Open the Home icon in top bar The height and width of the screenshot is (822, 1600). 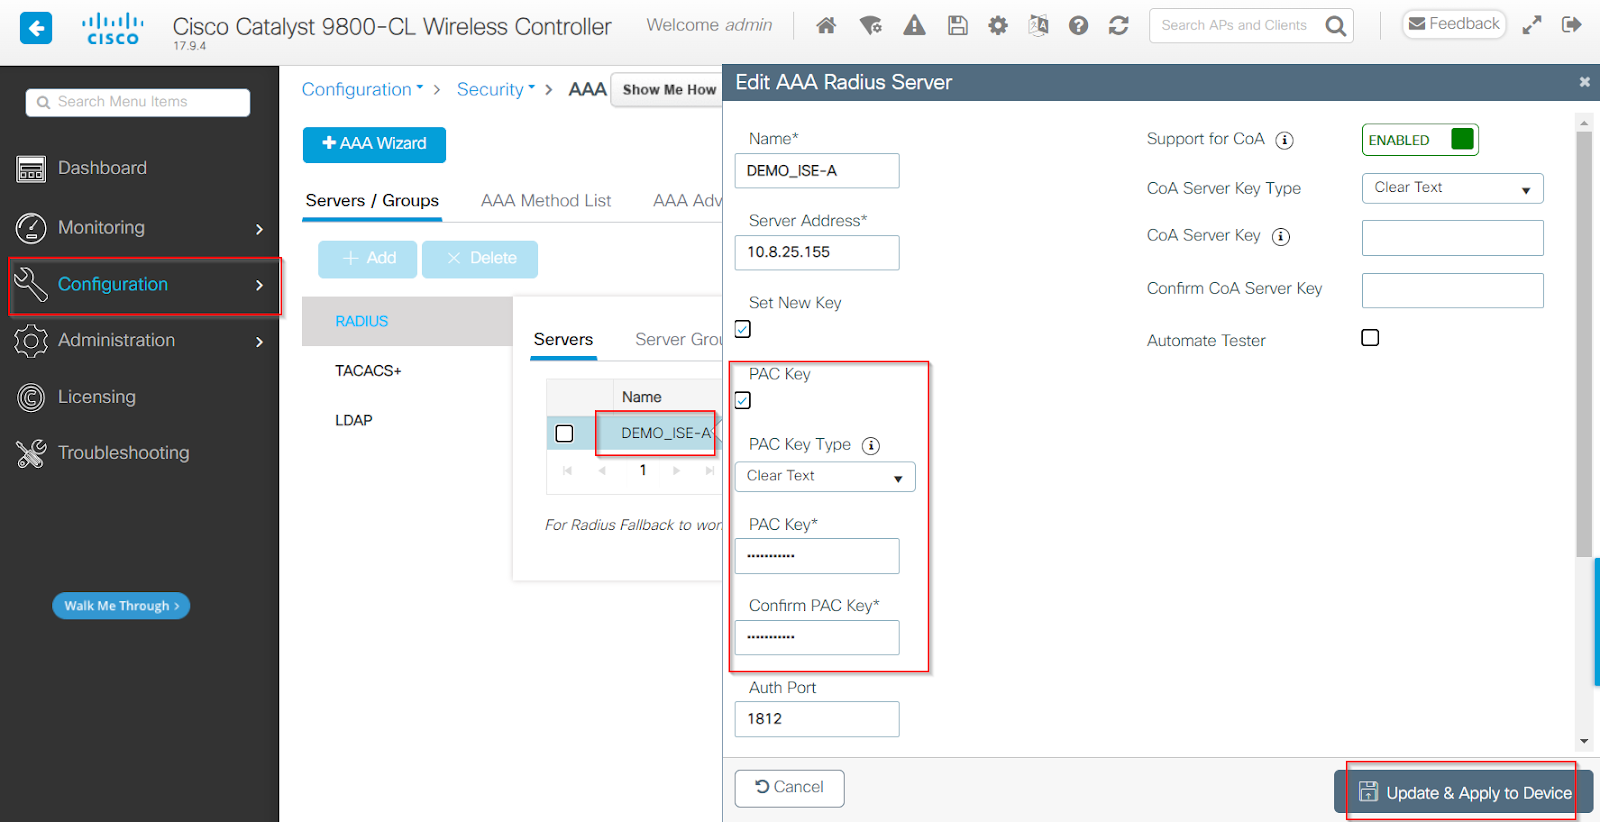click(x=826, y=26)
